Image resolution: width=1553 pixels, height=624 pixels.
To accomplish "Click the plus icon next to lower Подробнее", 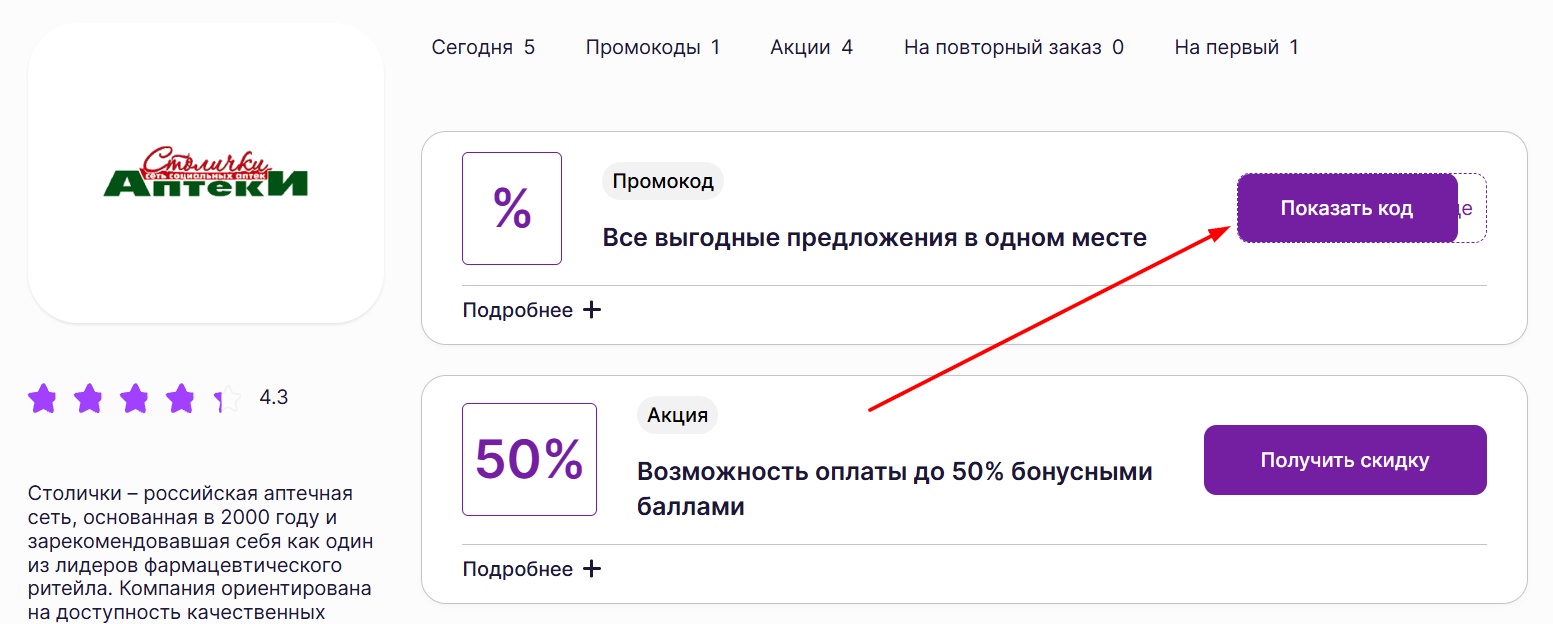I will coord(592,568).
